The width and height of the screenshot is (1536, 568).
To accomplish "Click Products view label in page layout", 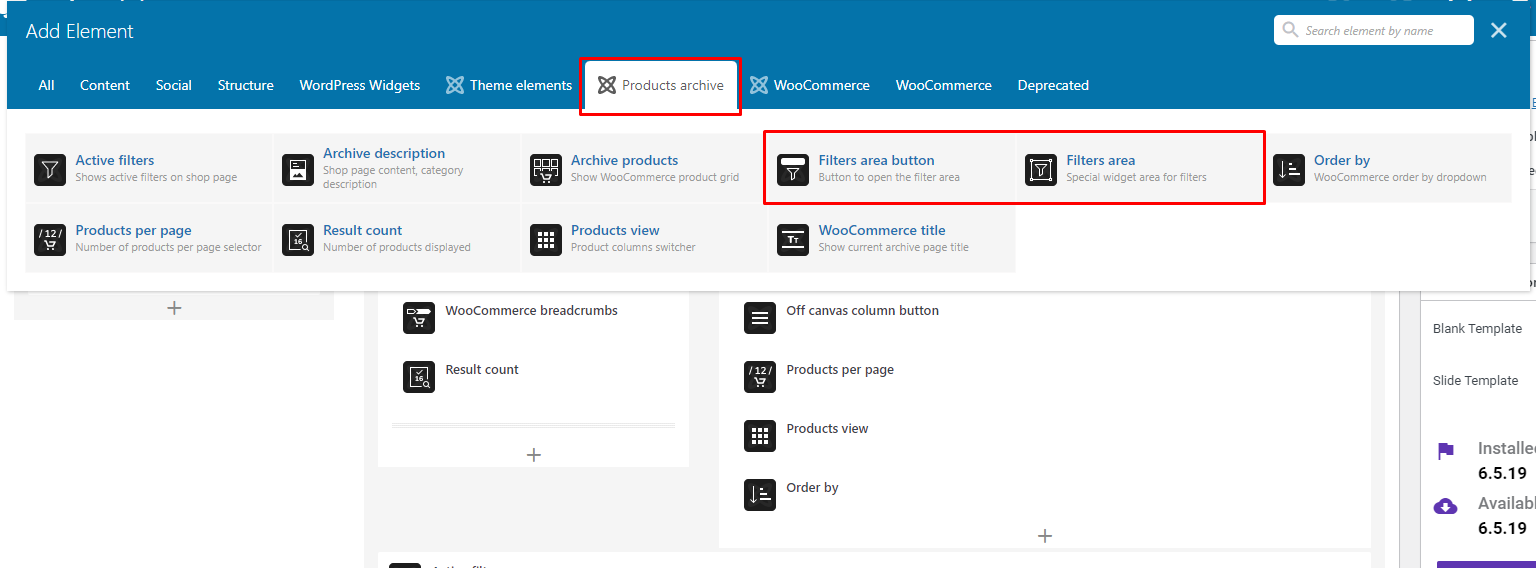I will coord(827,428).
